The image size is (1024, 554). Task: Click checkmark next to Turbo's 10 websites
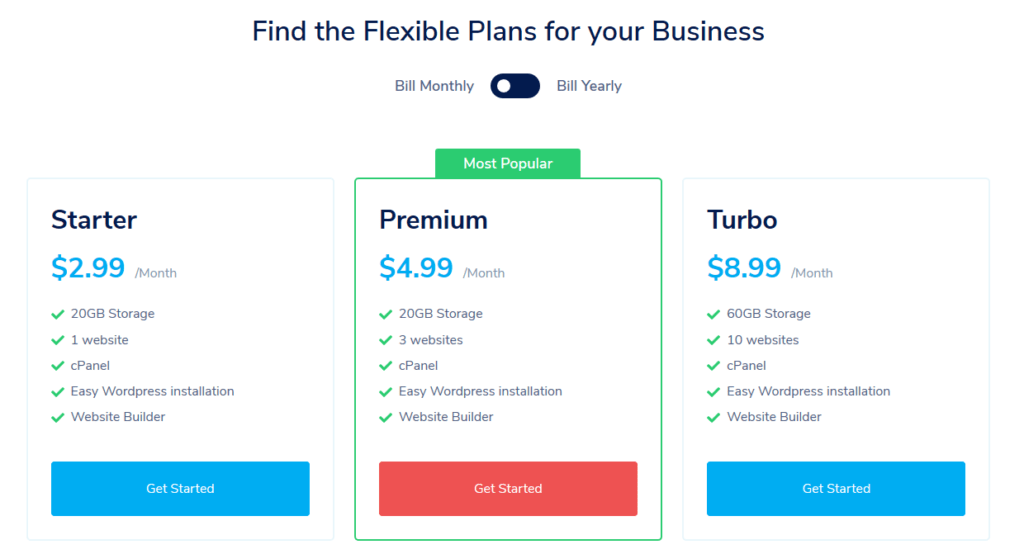pyautogui.click(x=714, y=340)
